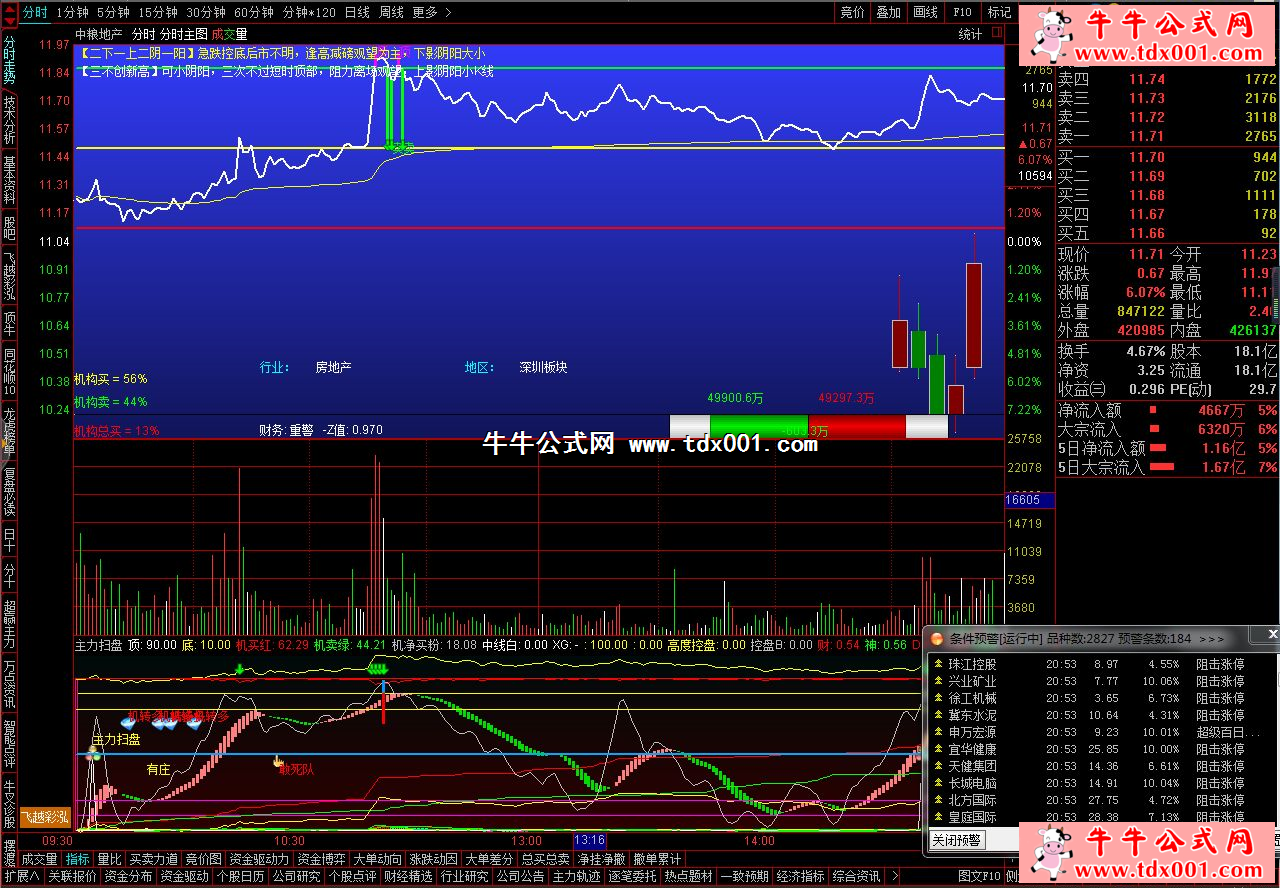Viewport: 1280px width, 888px height.
Task: Click the 图文F10 button
Action: [978, 877]
